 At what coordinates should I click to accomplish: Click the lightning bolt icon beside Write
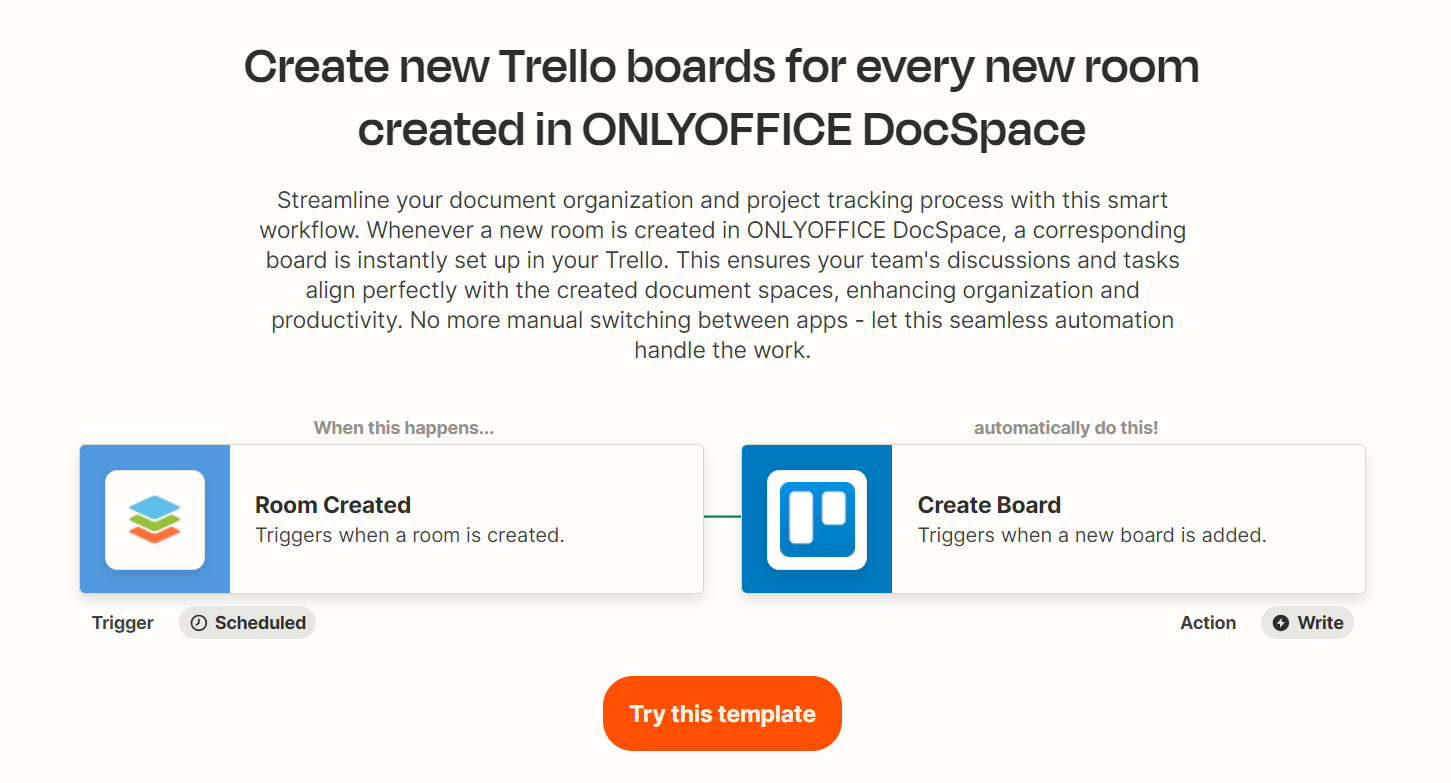click(1281, 623)
